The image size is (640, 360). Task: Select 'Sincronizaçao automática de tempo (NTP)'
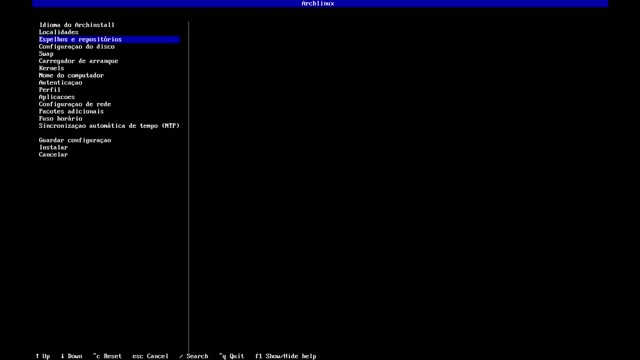coord(109,126)
